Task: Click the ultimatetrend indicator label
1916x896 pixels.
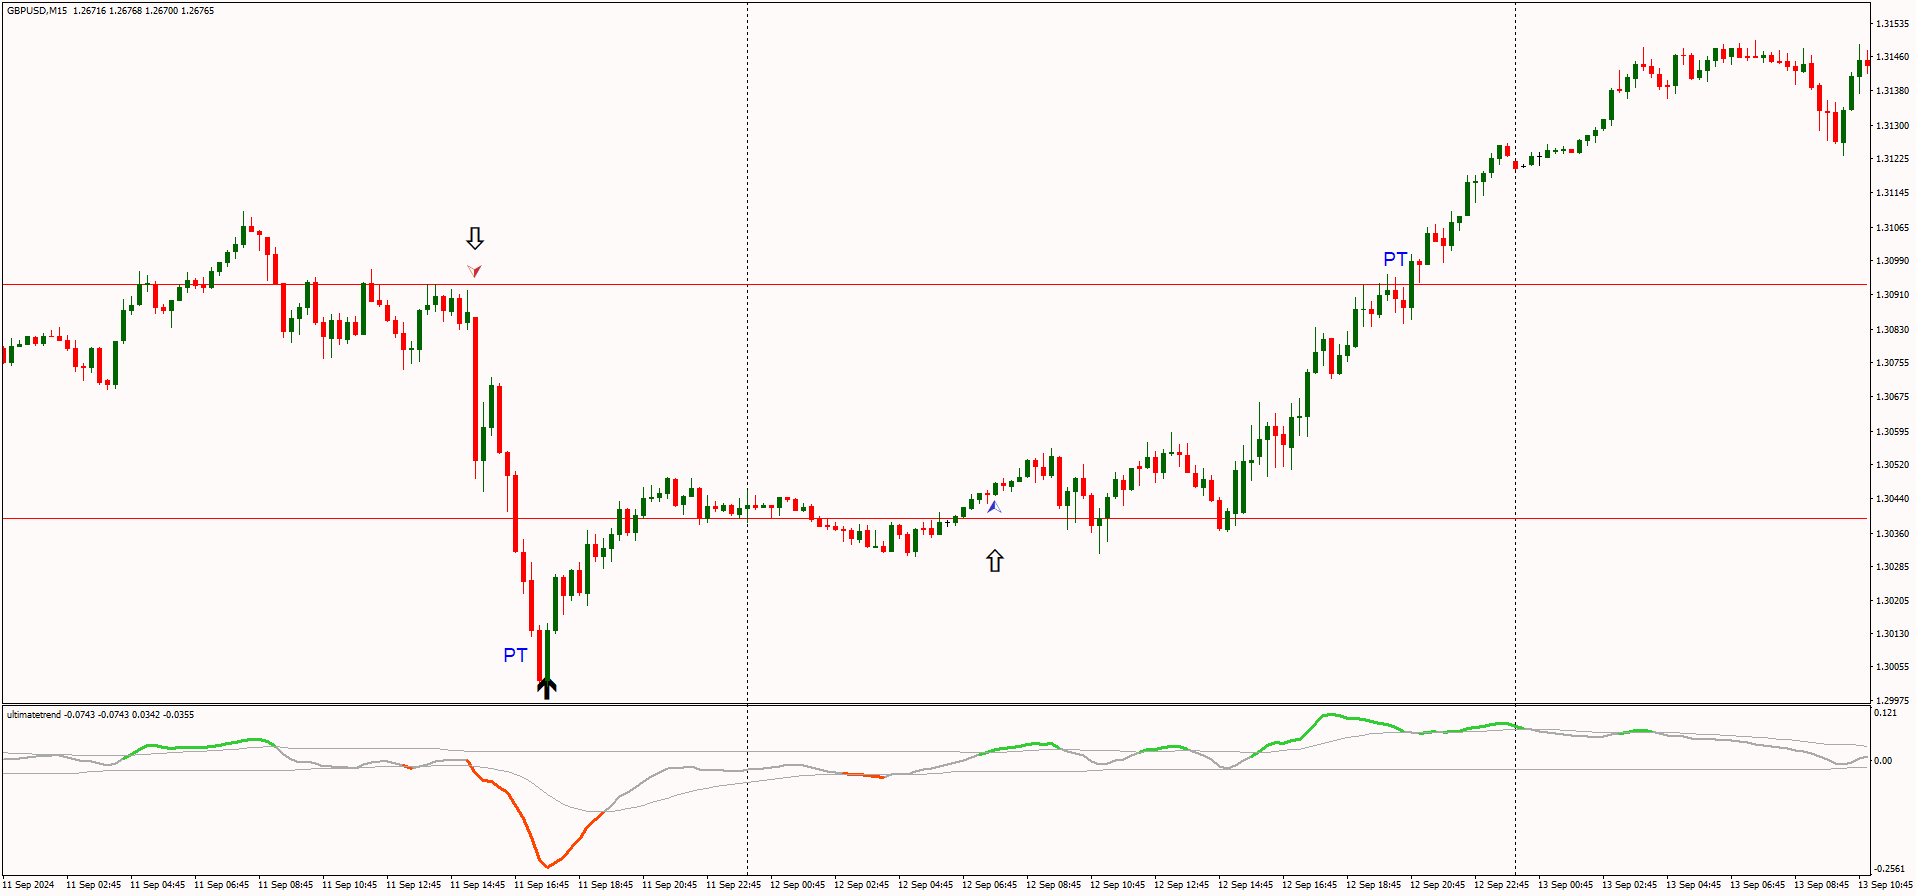Action: [34, 715]
